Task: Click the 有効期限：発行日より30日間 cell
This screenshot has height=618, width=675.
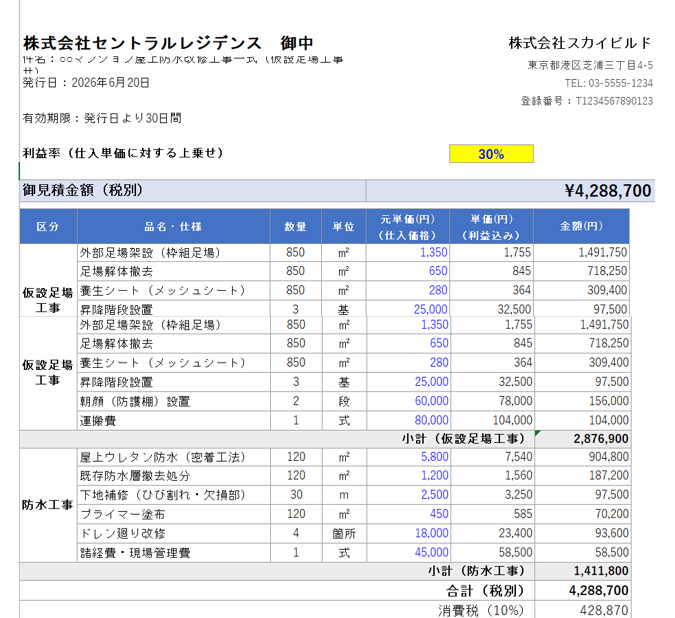Action: pyautogui.click(x=102, y=118)
